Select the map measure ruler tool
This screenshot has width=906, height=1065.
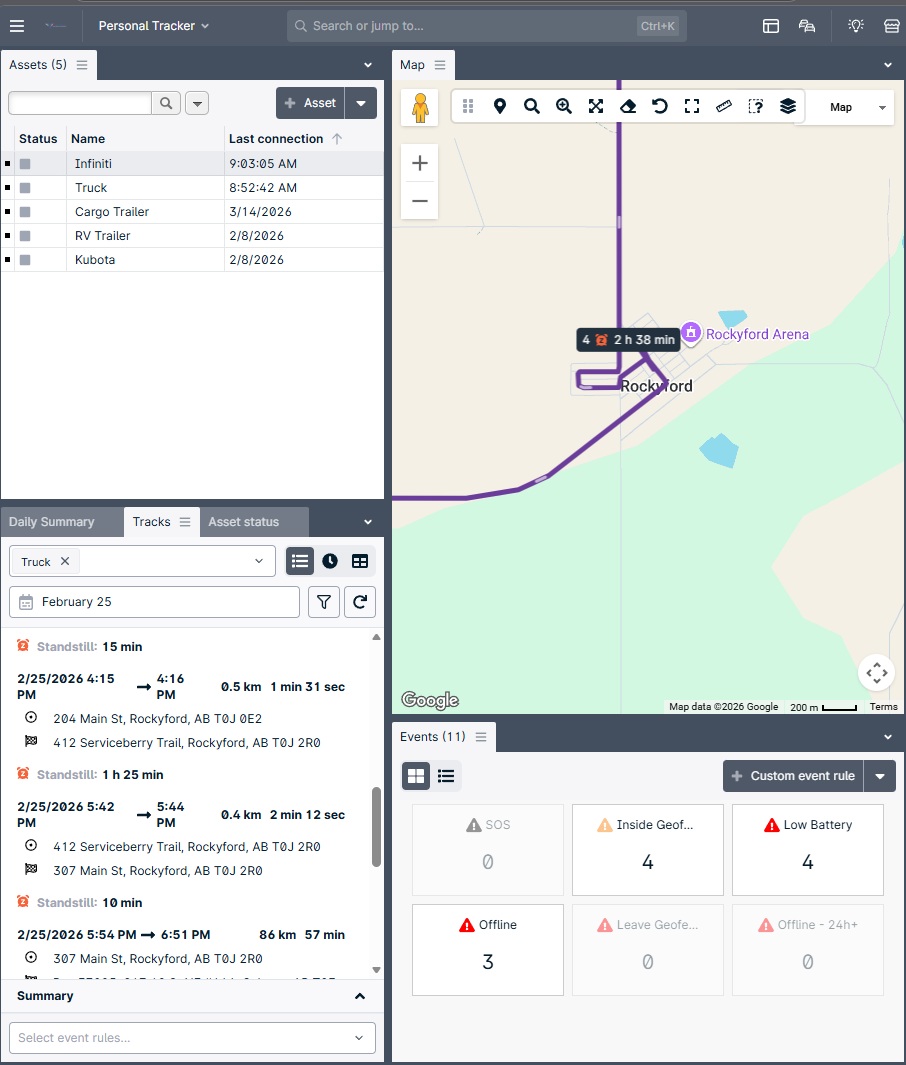pyautogui.click(x=724, y=105)
